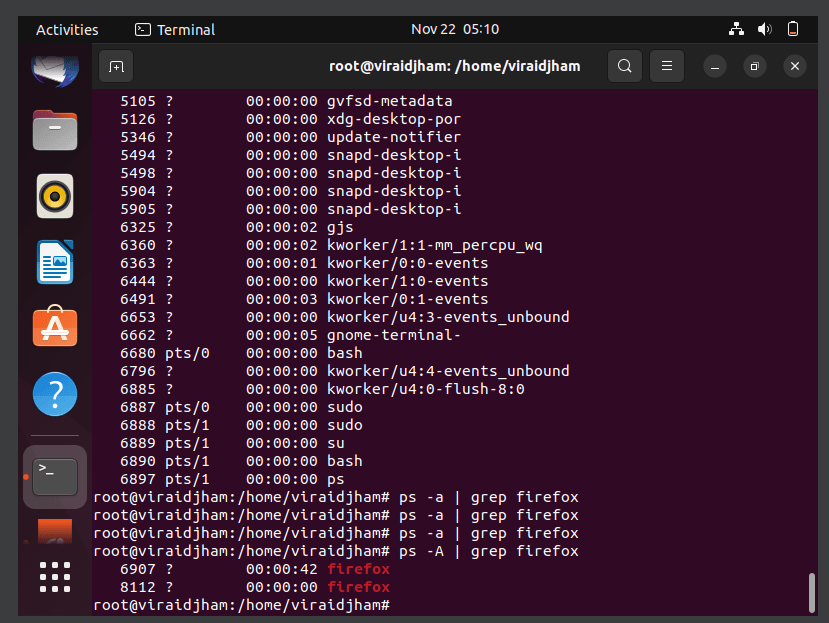Image resolution: width=829 pixels, height=623 pixels.
Task: Open the Activities overview
Action: point(67,30)
